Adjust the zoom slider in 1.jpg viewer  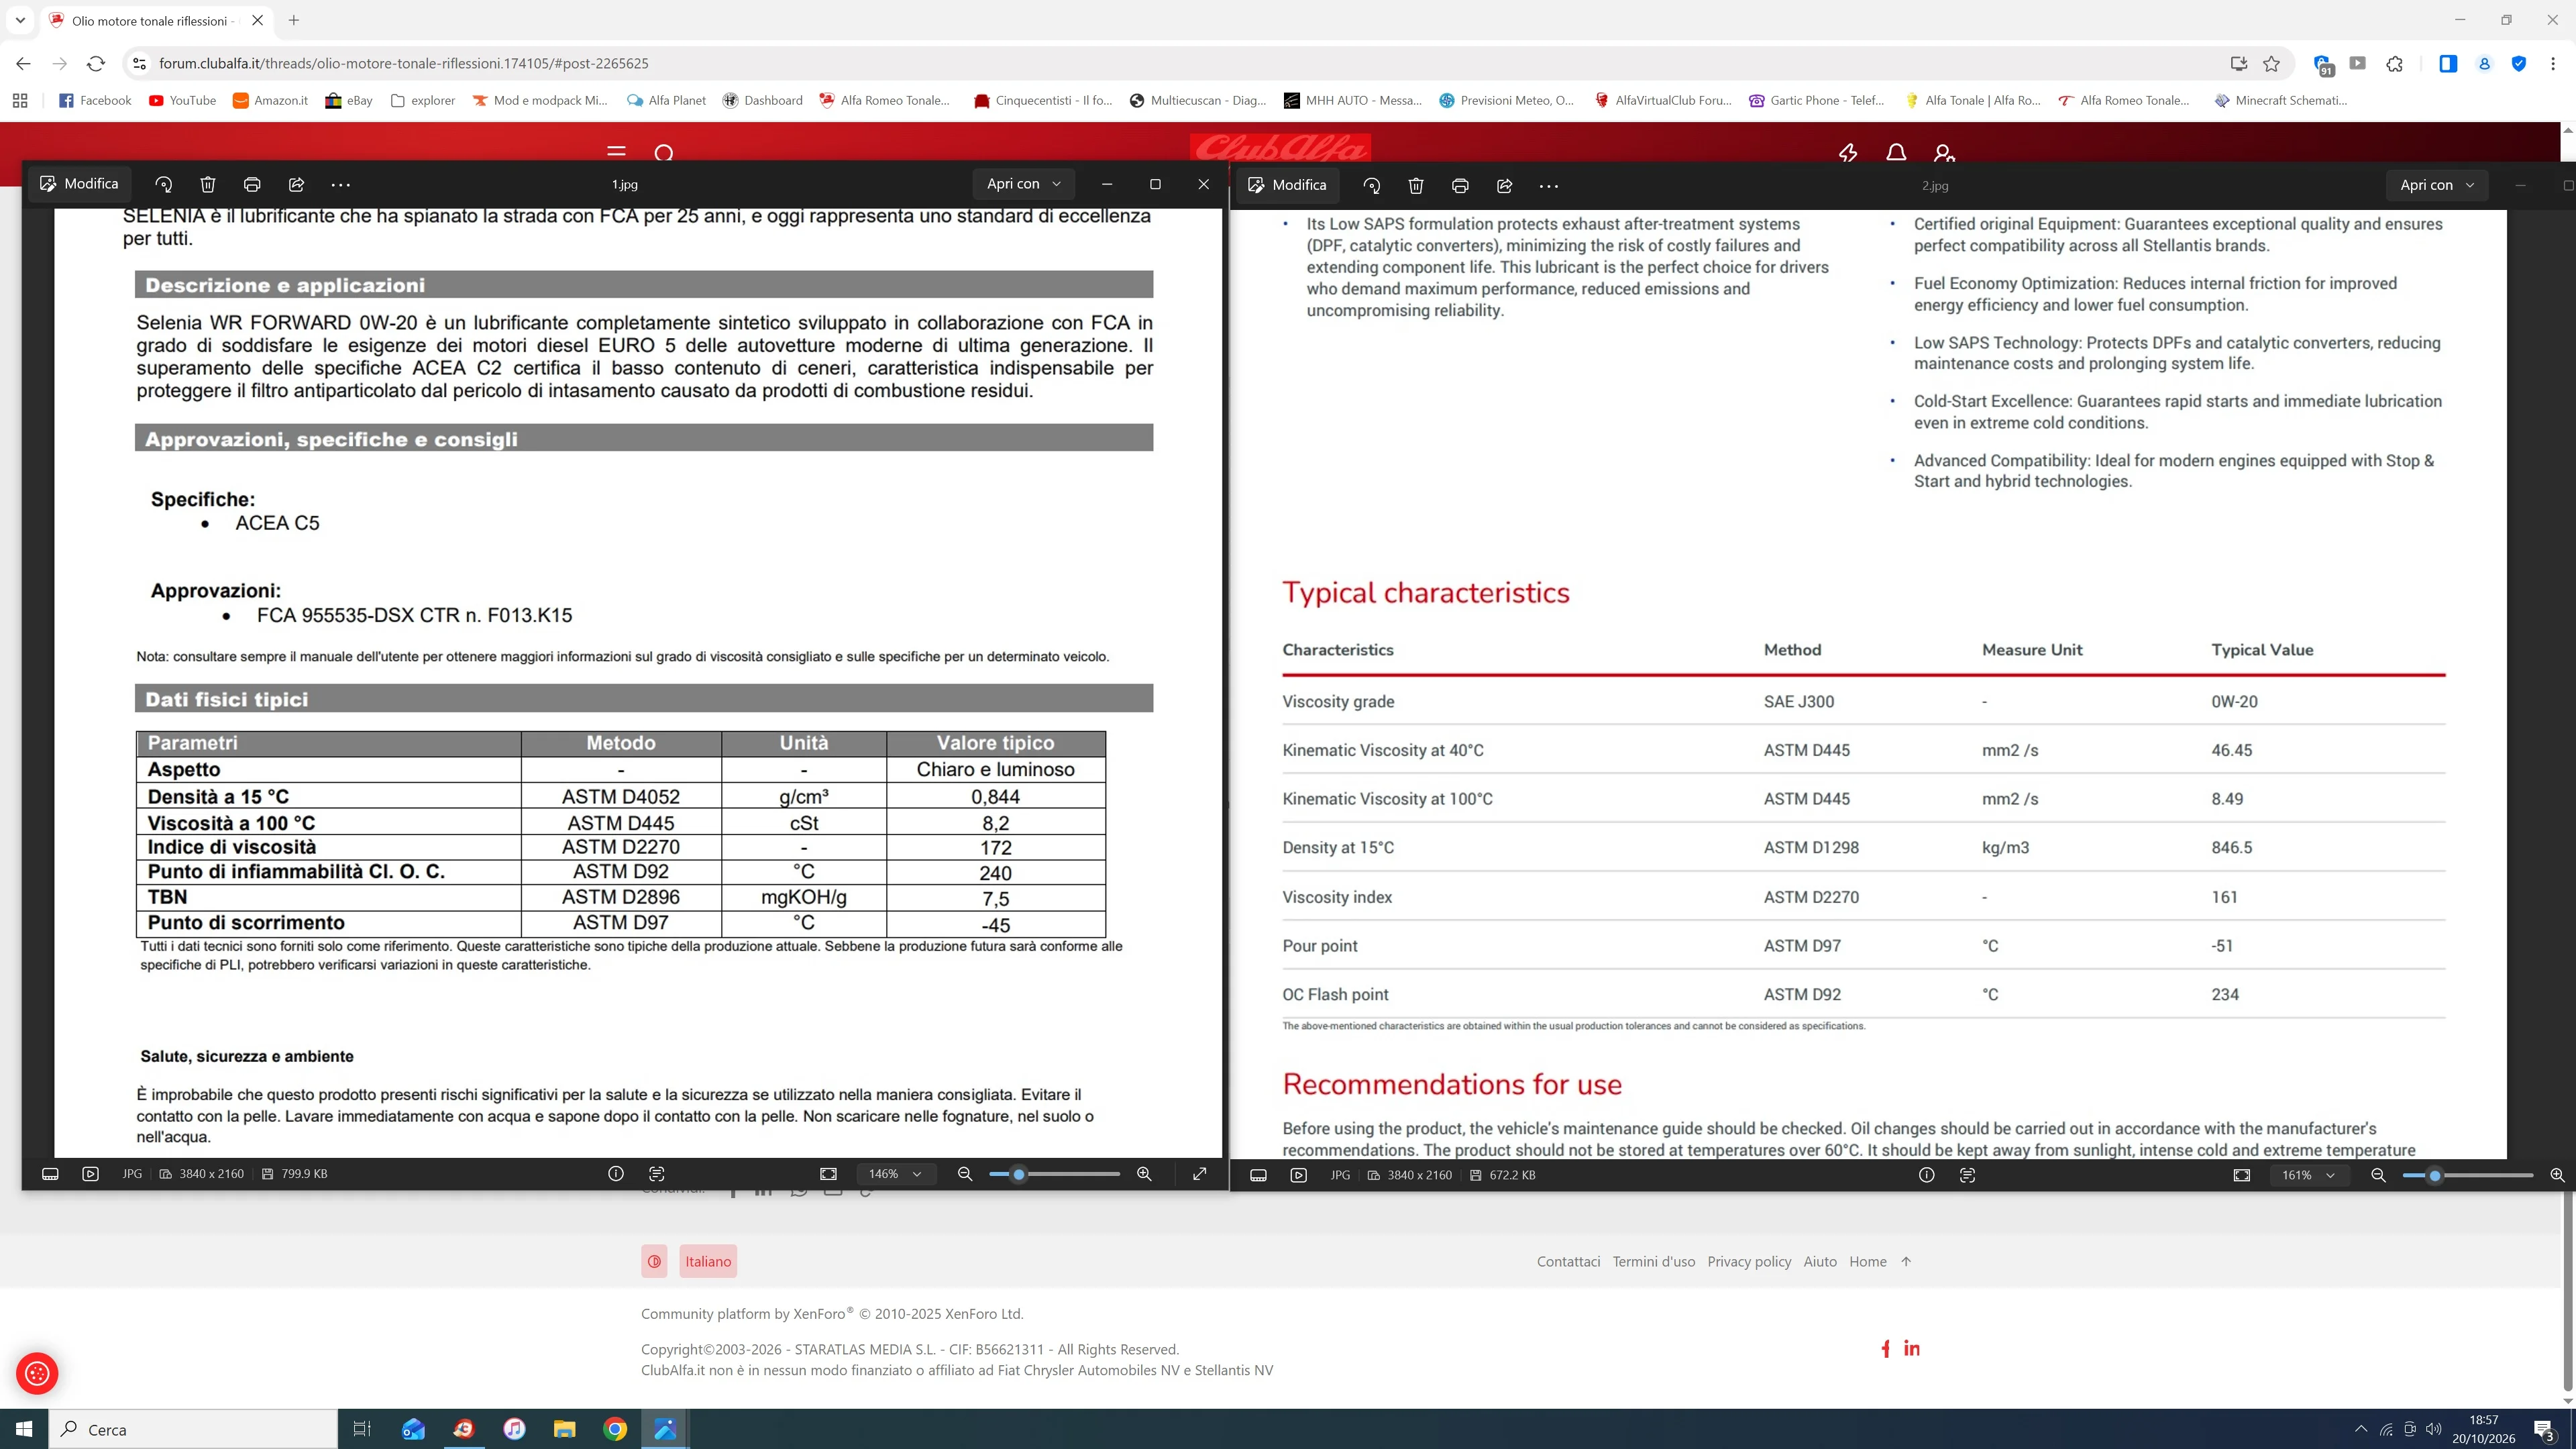[1054, 1174]
